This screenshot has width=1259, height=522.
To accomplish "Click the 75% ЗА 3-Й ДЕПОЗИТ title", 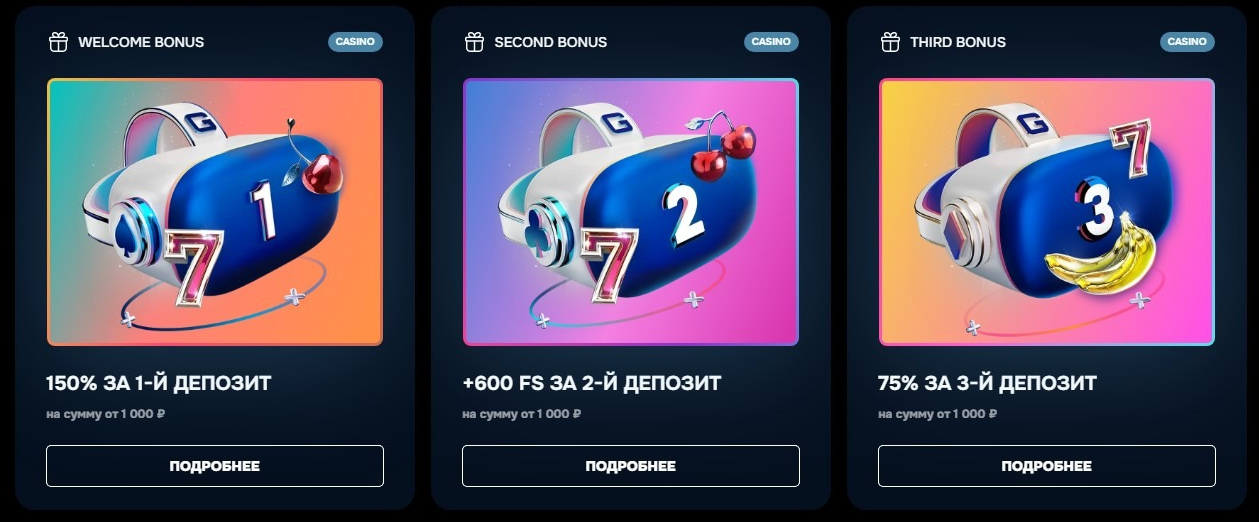I will pyautogui.click(x=987, y=383).
